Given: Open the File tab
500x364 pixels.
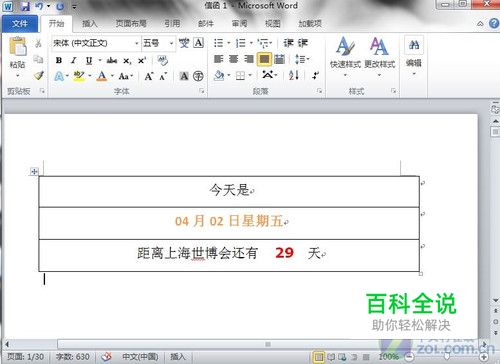Looking at the screenshot, I should [x=20, y=24].
